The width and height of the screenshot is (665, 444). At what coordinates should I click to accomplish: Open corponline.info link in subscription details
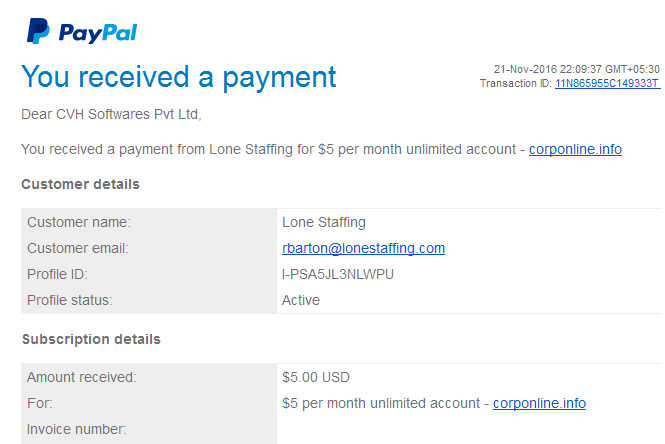(539, 403)
